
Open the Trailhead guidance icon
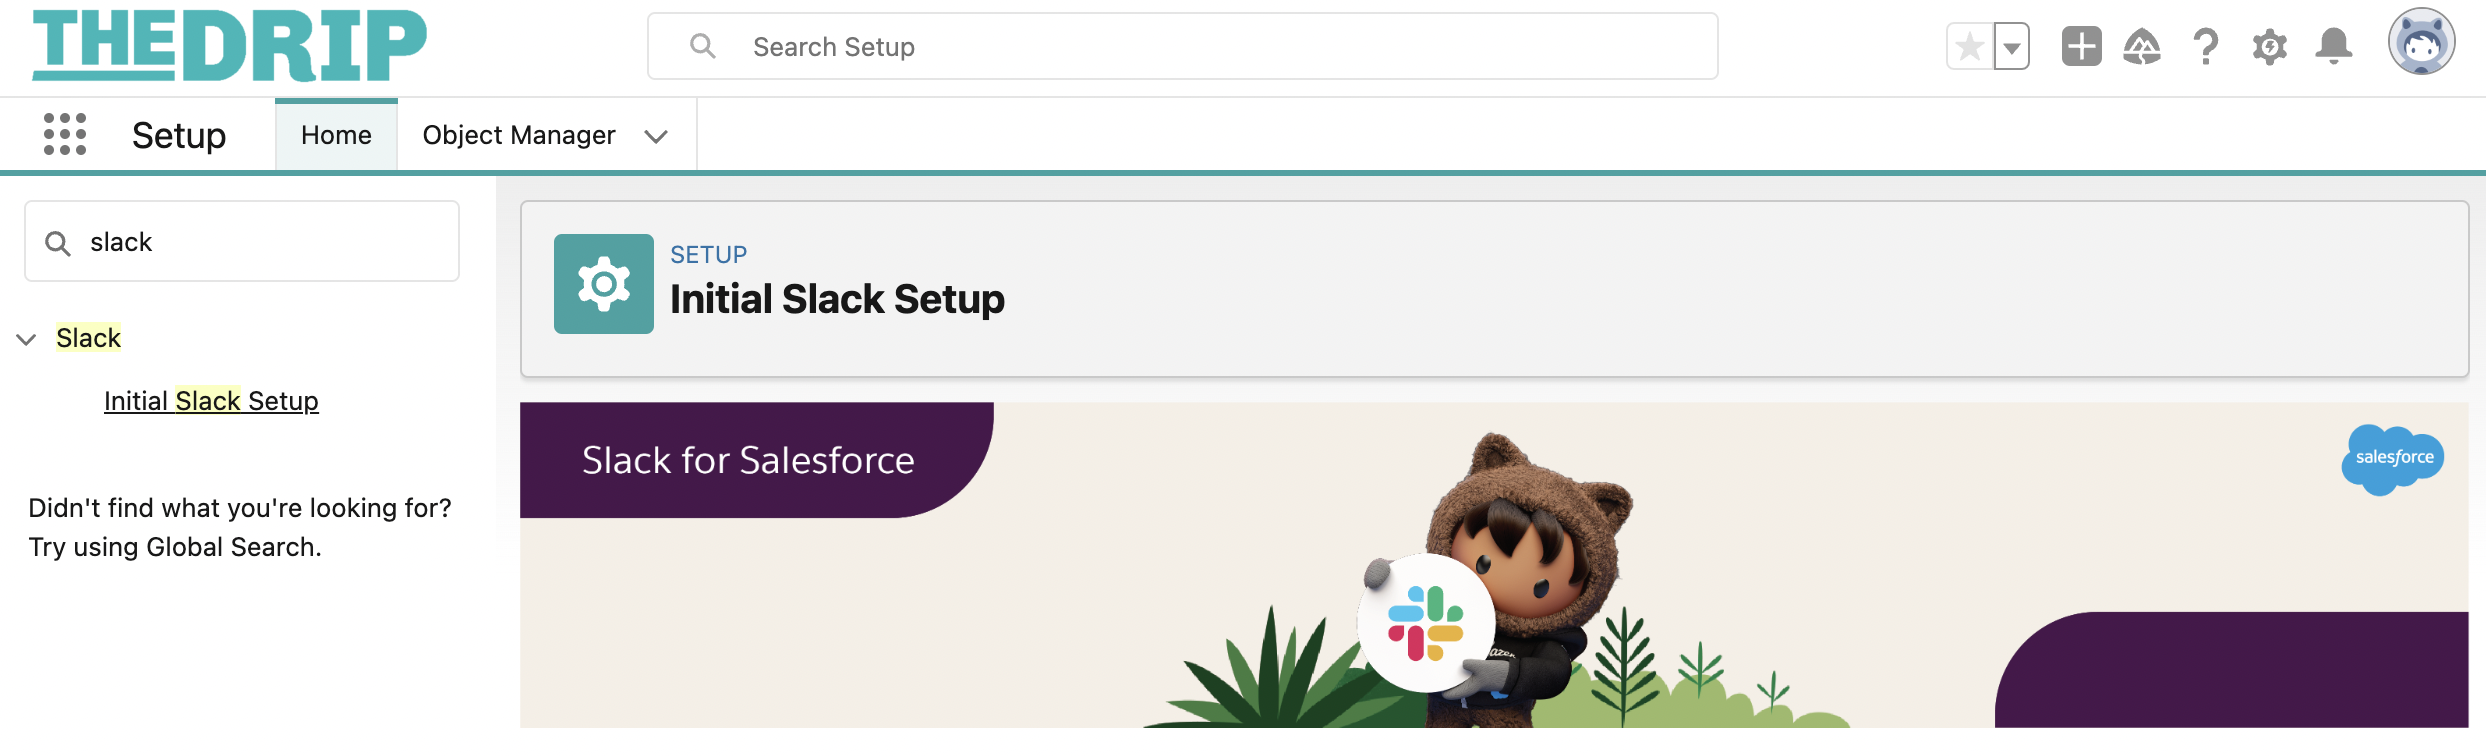[2142, 46]
